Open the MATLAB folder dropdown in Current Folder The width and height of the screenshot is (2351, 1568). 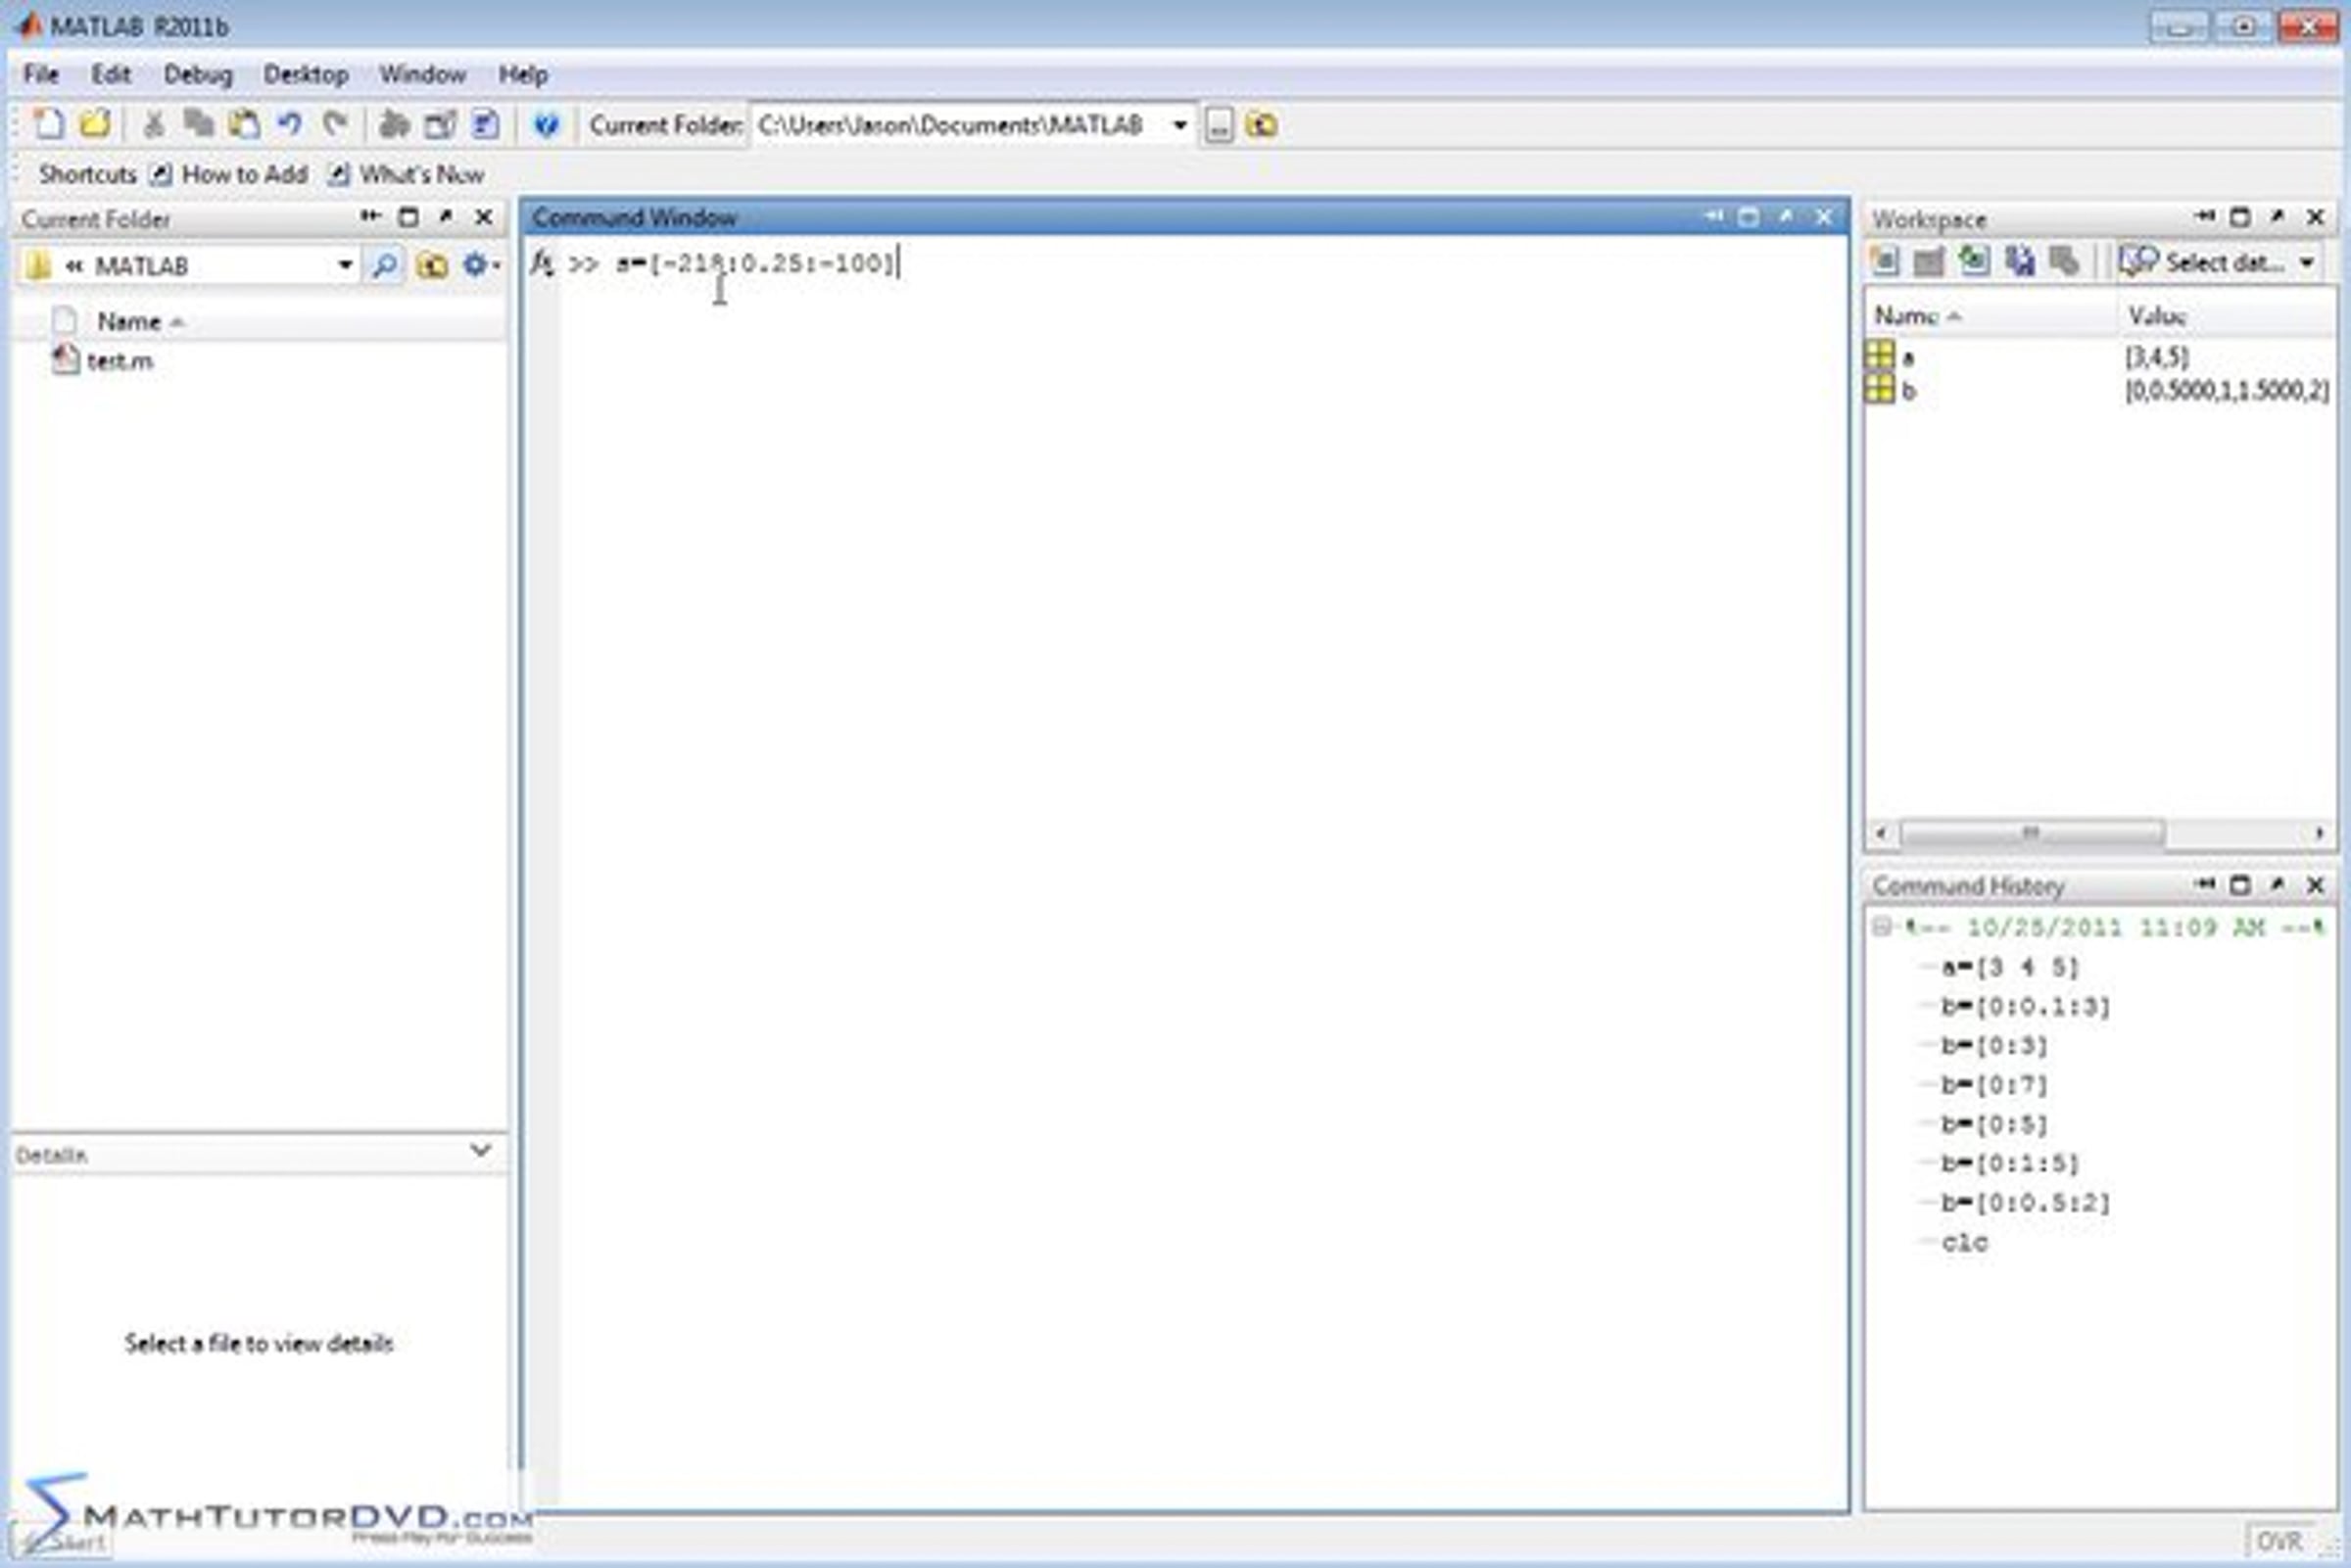[x=345, y=265]
